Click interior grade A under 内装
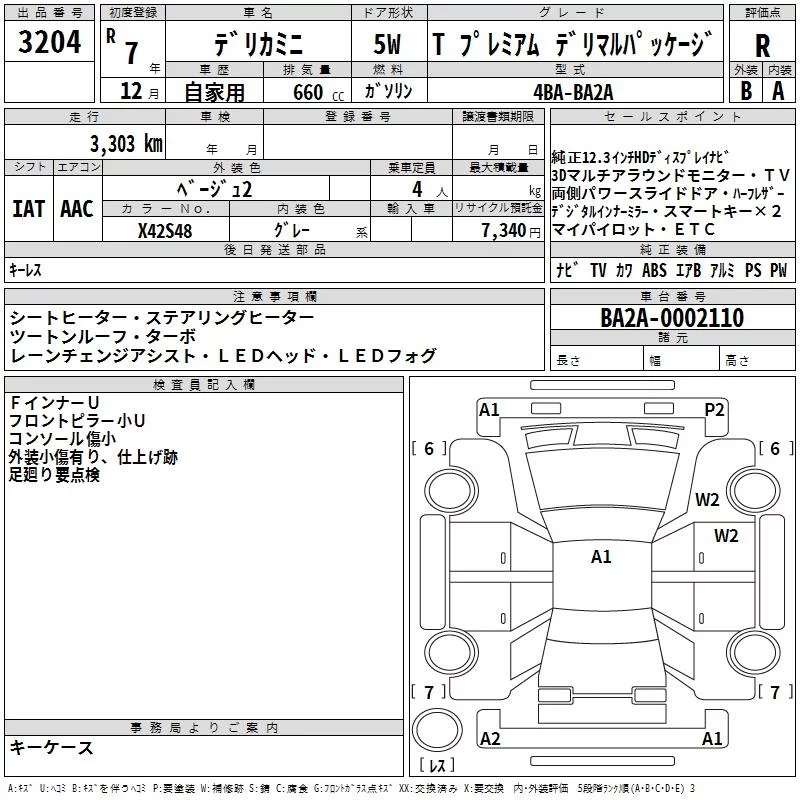This screenshot has width=800, height=800. (778, 91)
